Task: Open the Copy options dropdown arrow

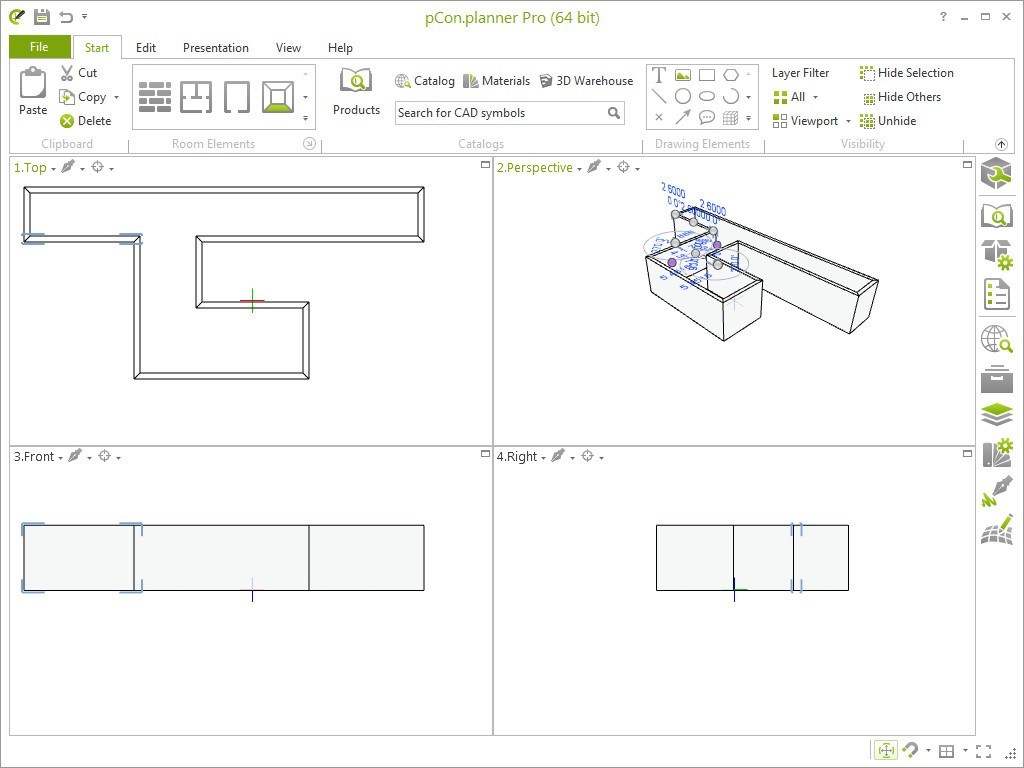Action: (x=116, y=97)
